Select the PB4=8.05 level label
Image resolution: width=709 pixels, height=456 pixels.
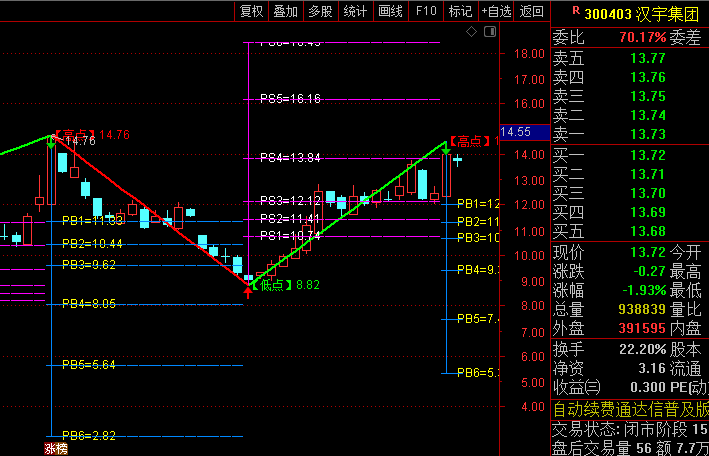pos(89,304)
